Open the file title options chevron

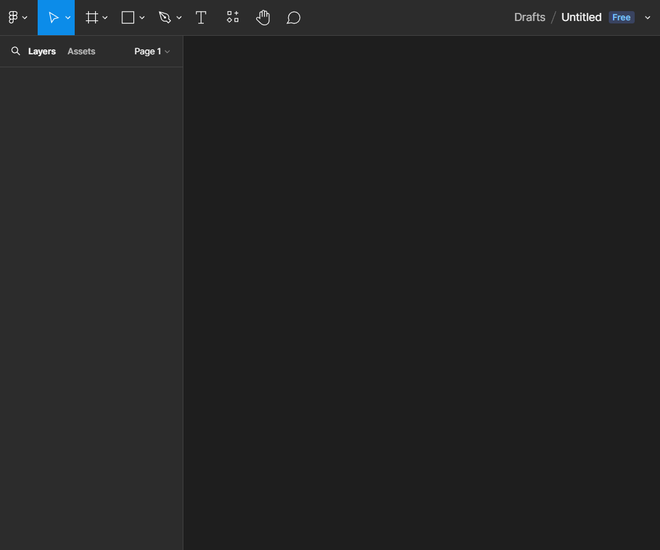(648, 18)
